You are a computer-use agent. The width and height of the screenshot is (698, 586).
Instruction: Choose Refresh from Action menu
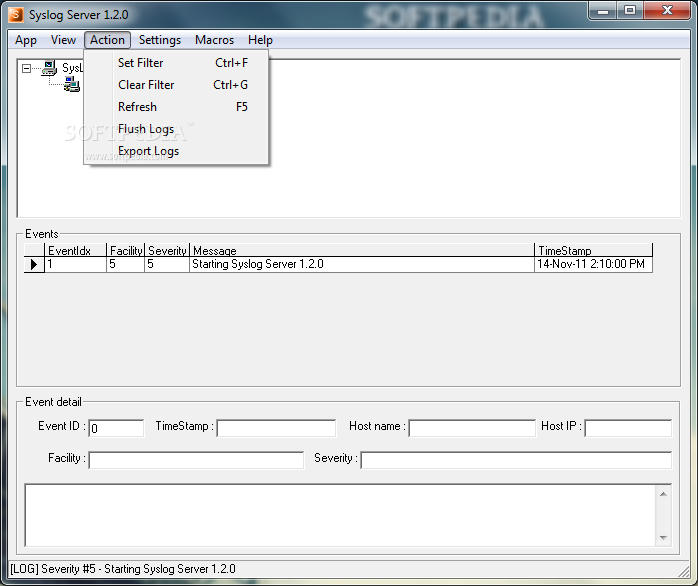176,107
